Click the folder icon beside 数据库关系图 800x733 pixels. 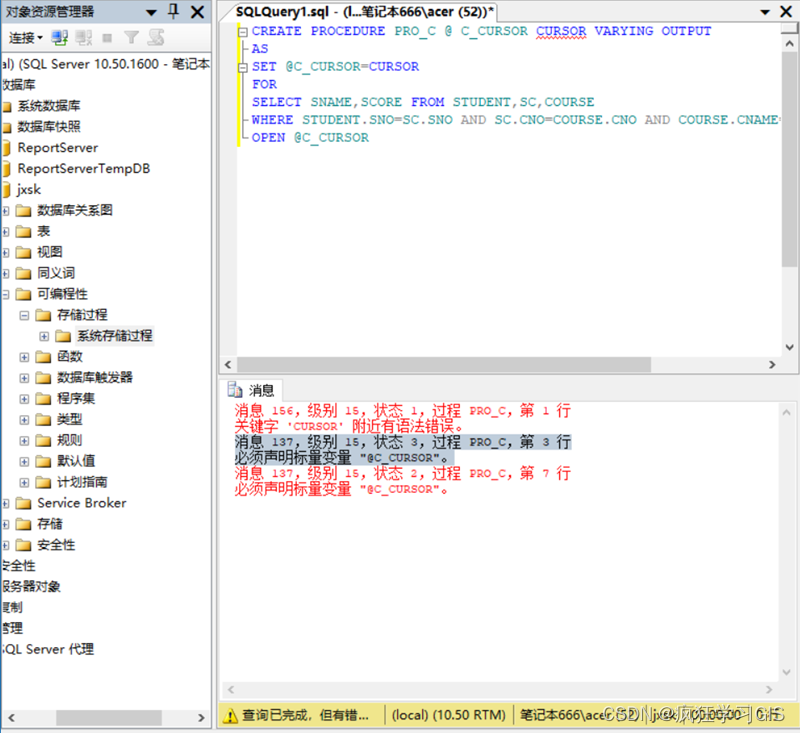point(23,211)
